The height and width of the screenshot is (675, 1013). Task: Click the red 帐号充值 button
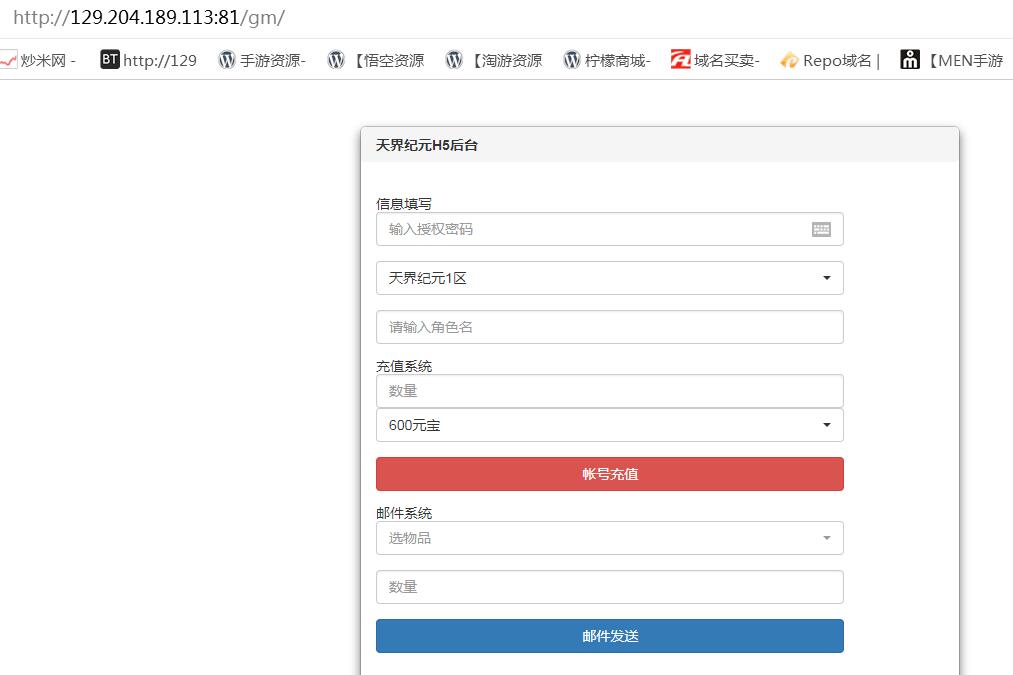[609, 474]
